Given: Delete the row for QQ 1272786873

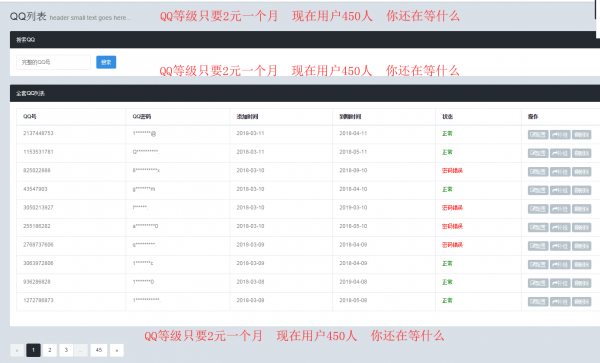Looking at the screenshot, I should pyautogui.click(x=582, y=302).
